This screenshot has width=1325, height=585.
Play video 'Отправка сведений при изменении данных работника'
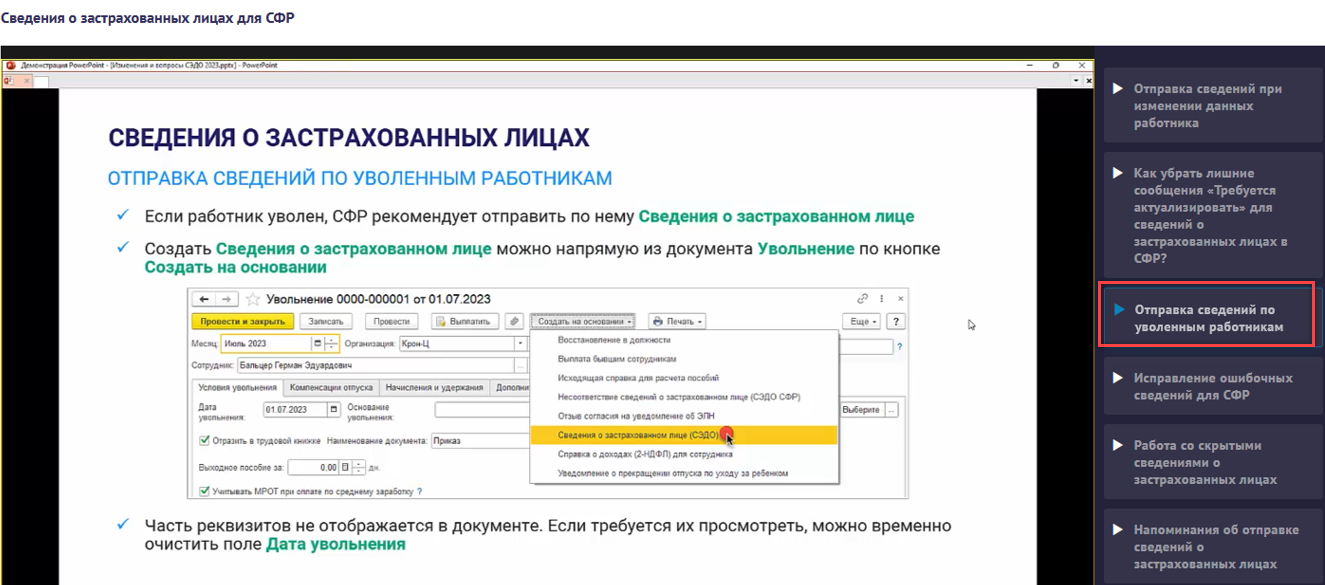(1119, 89)
